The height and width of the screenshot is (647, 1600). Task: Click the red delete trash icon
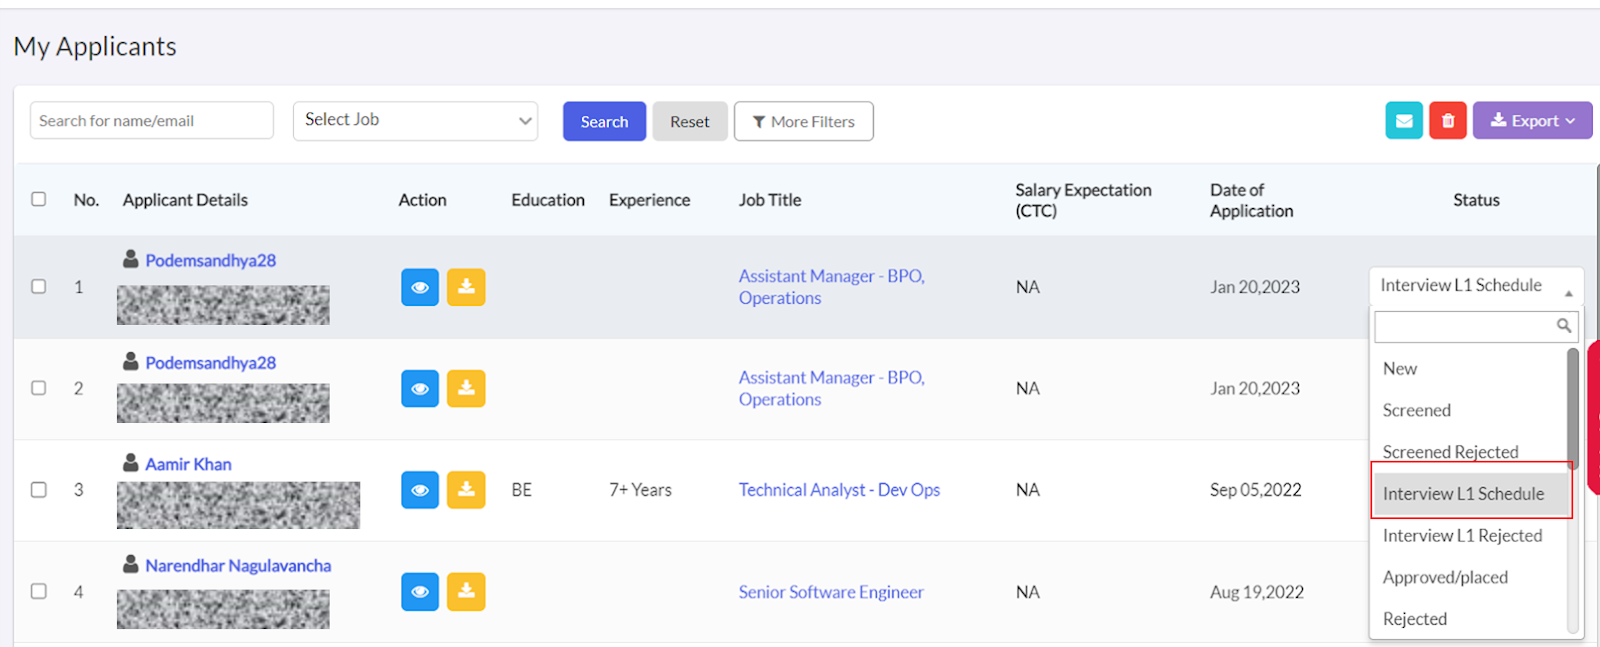[x=1448, y=121]
